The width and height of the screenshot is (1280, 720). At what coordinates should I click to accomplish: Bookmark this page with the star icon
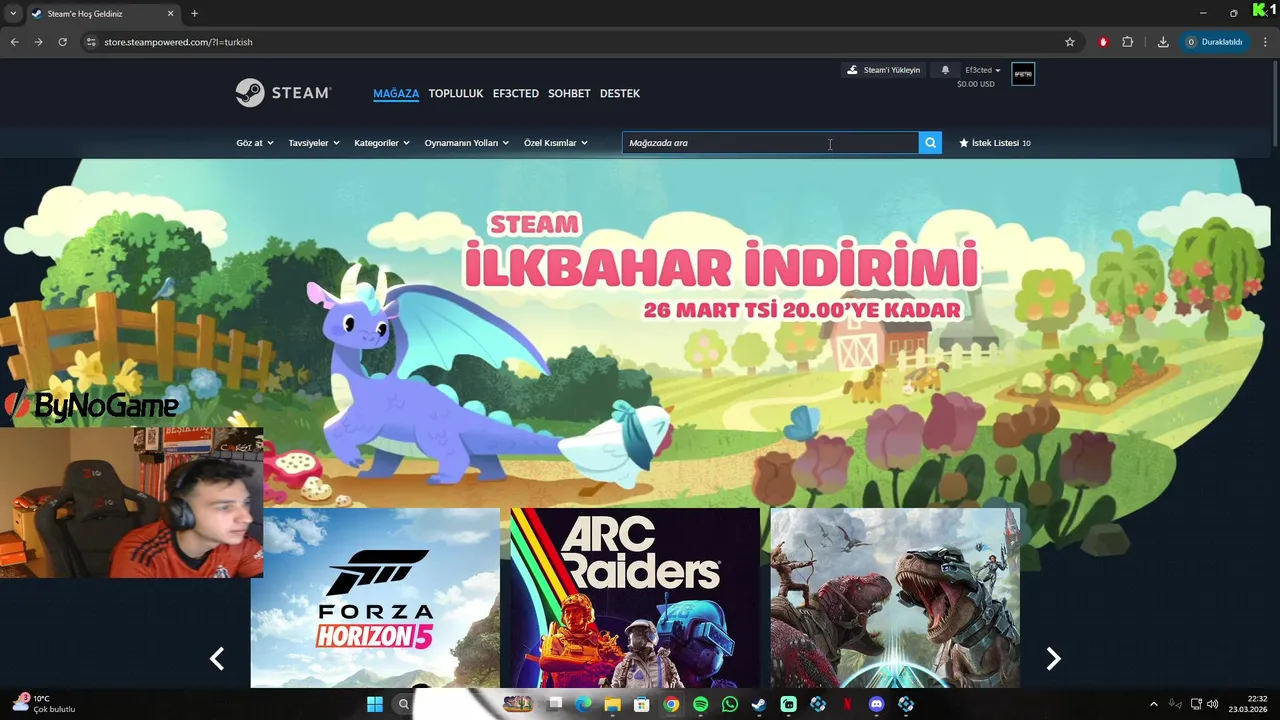[x=1070, y=42]
